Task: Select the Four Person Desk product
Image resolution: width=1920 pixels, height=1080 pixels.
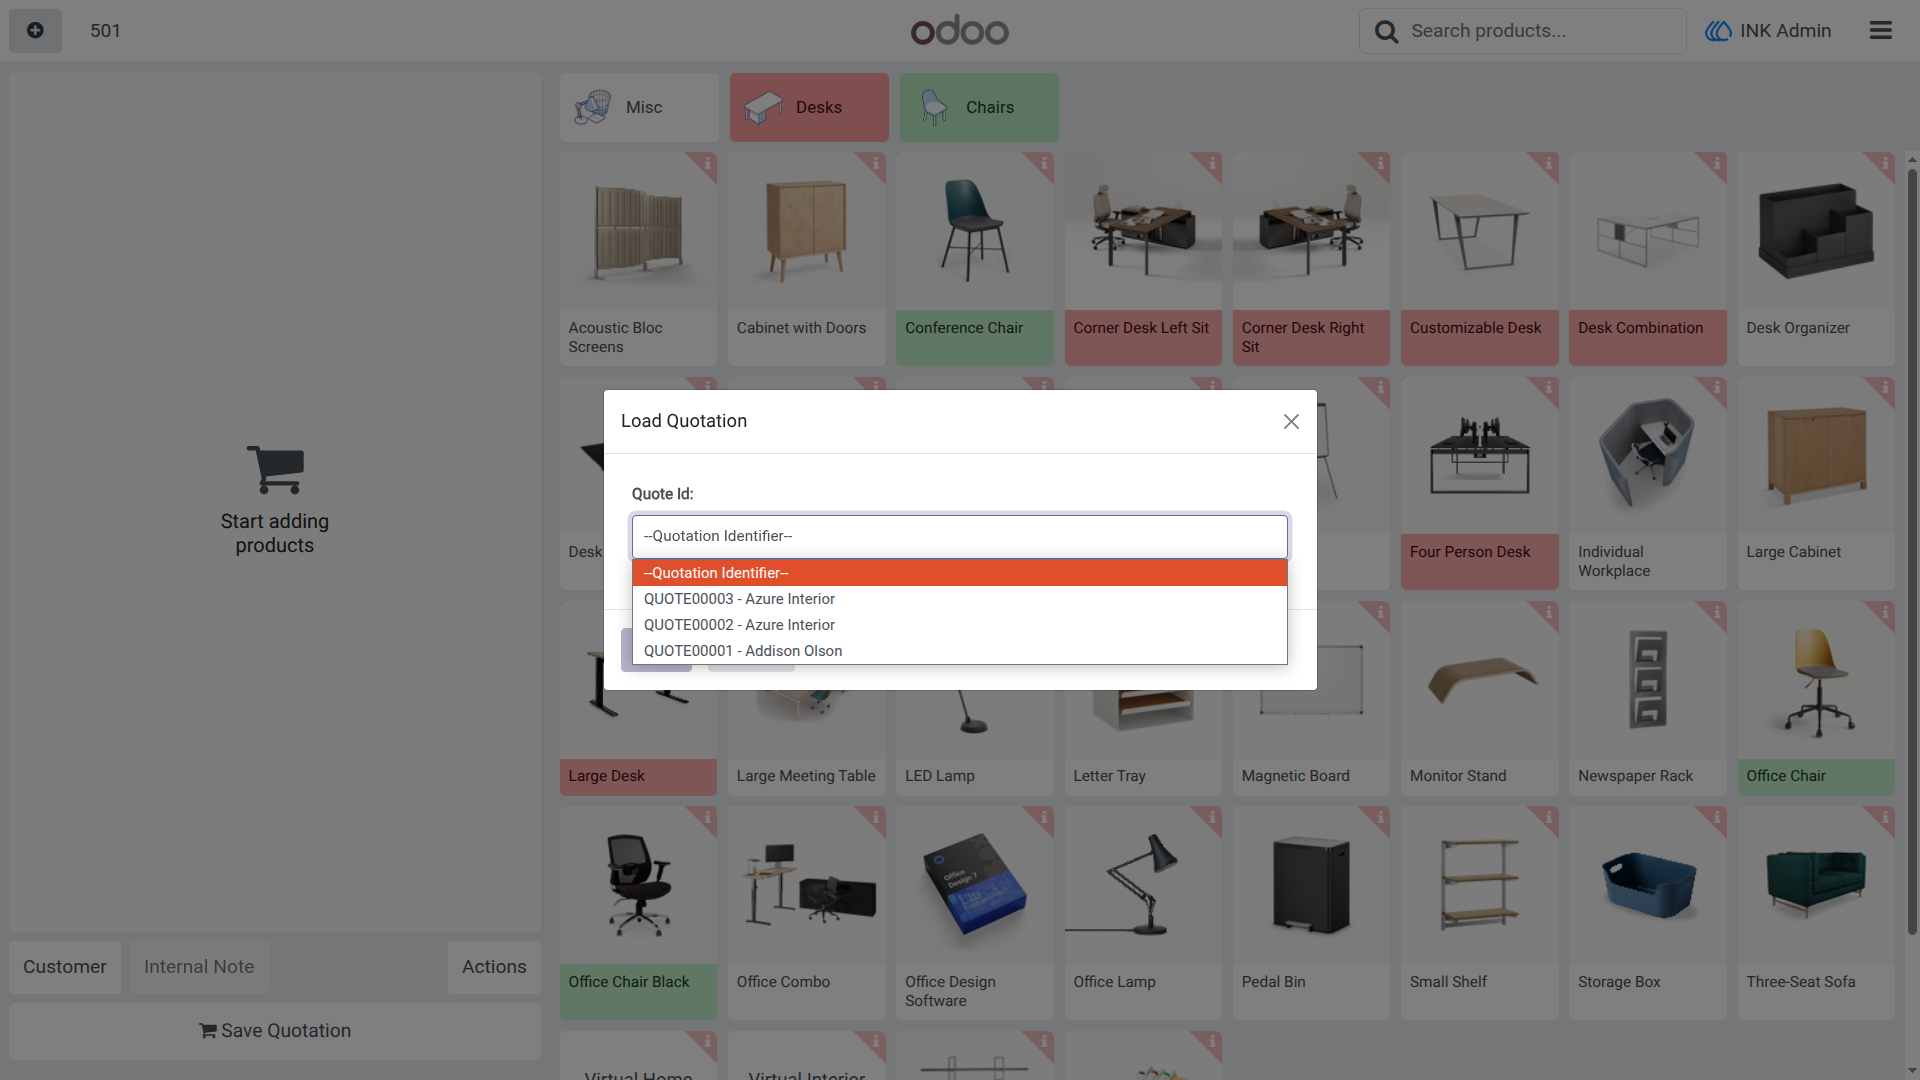Action: (1479, 483)
